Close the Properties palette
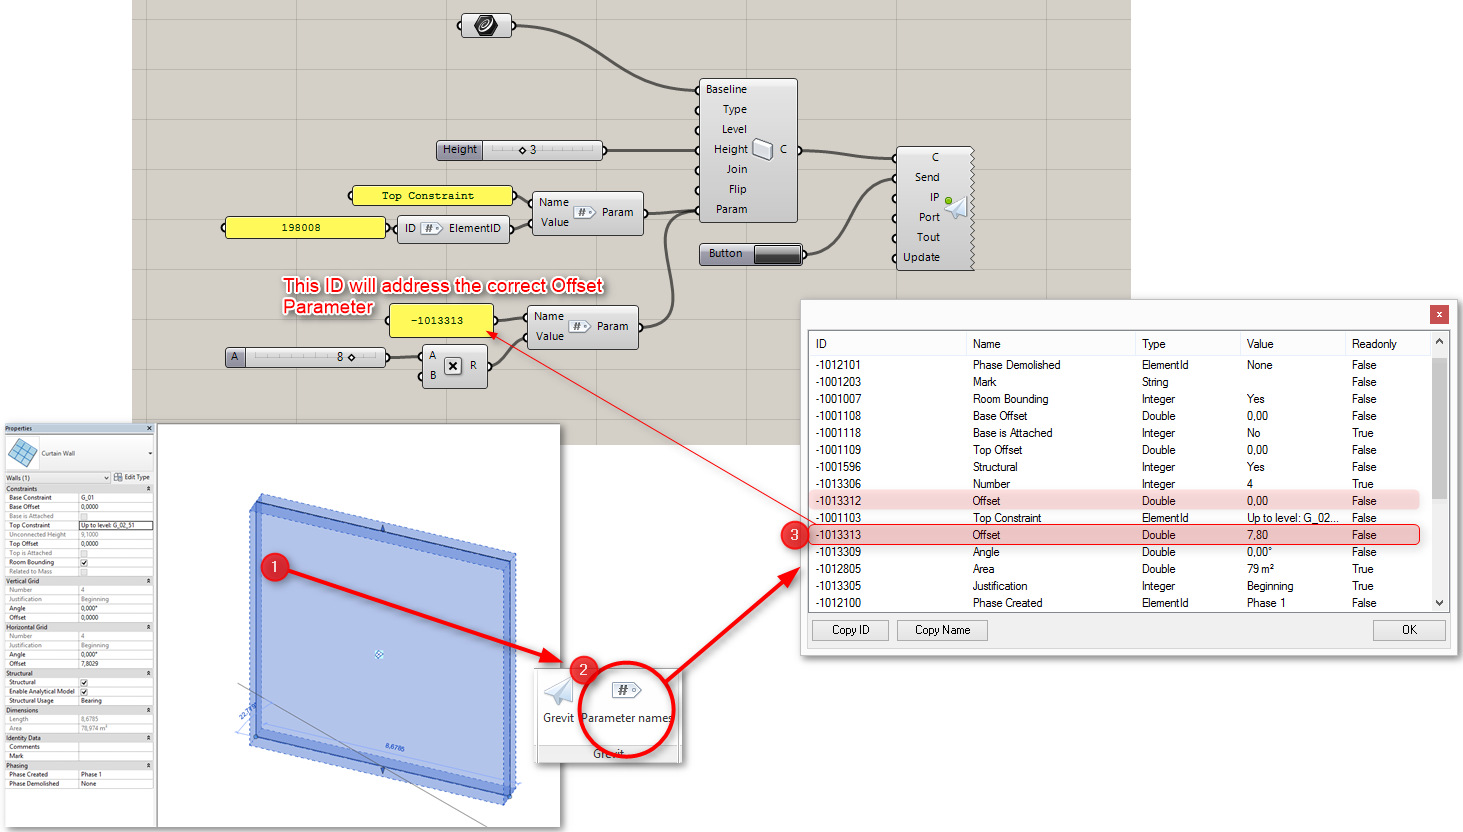 [149, 428]
